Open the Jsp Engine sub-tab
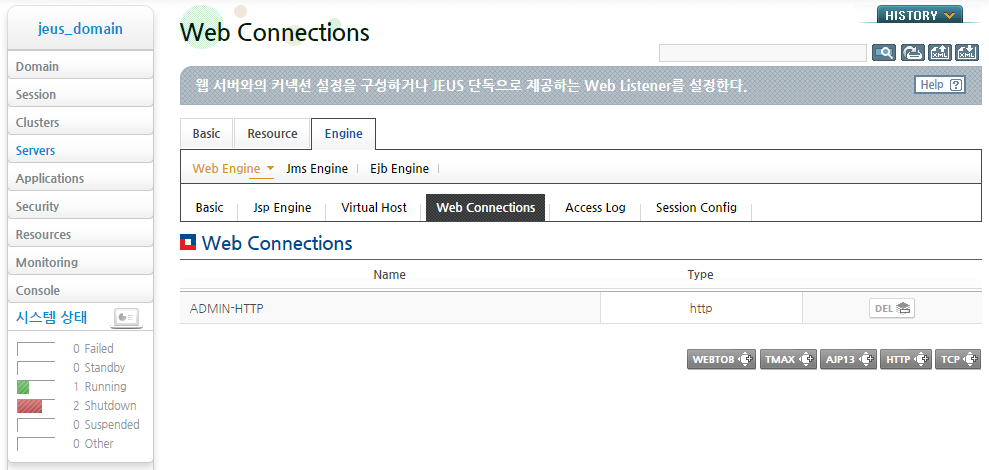Image resolution: width=989 pixels, height=470 pixels. pos(282,208)
